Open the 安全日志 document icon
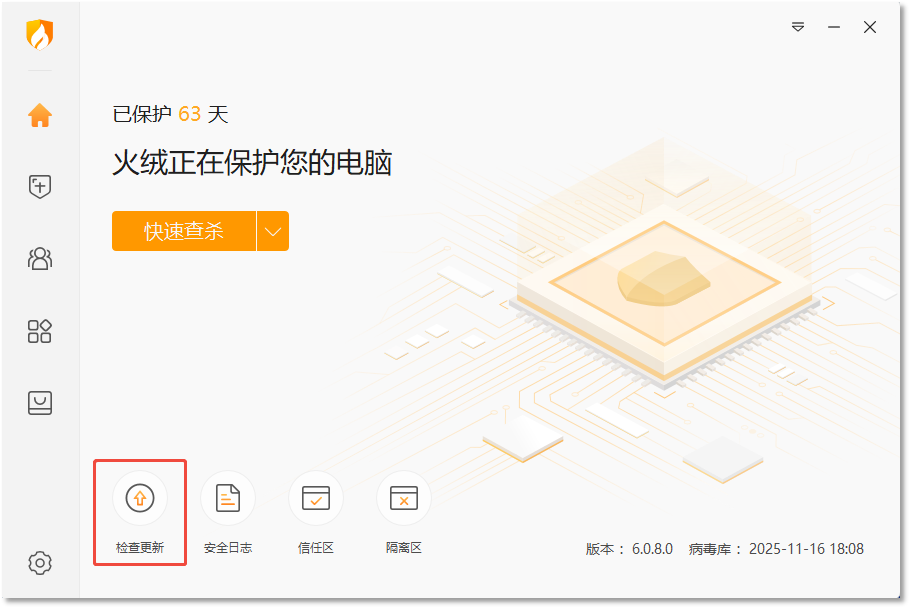The width and height of the screenshot is (910, 609). pos(228,498)
